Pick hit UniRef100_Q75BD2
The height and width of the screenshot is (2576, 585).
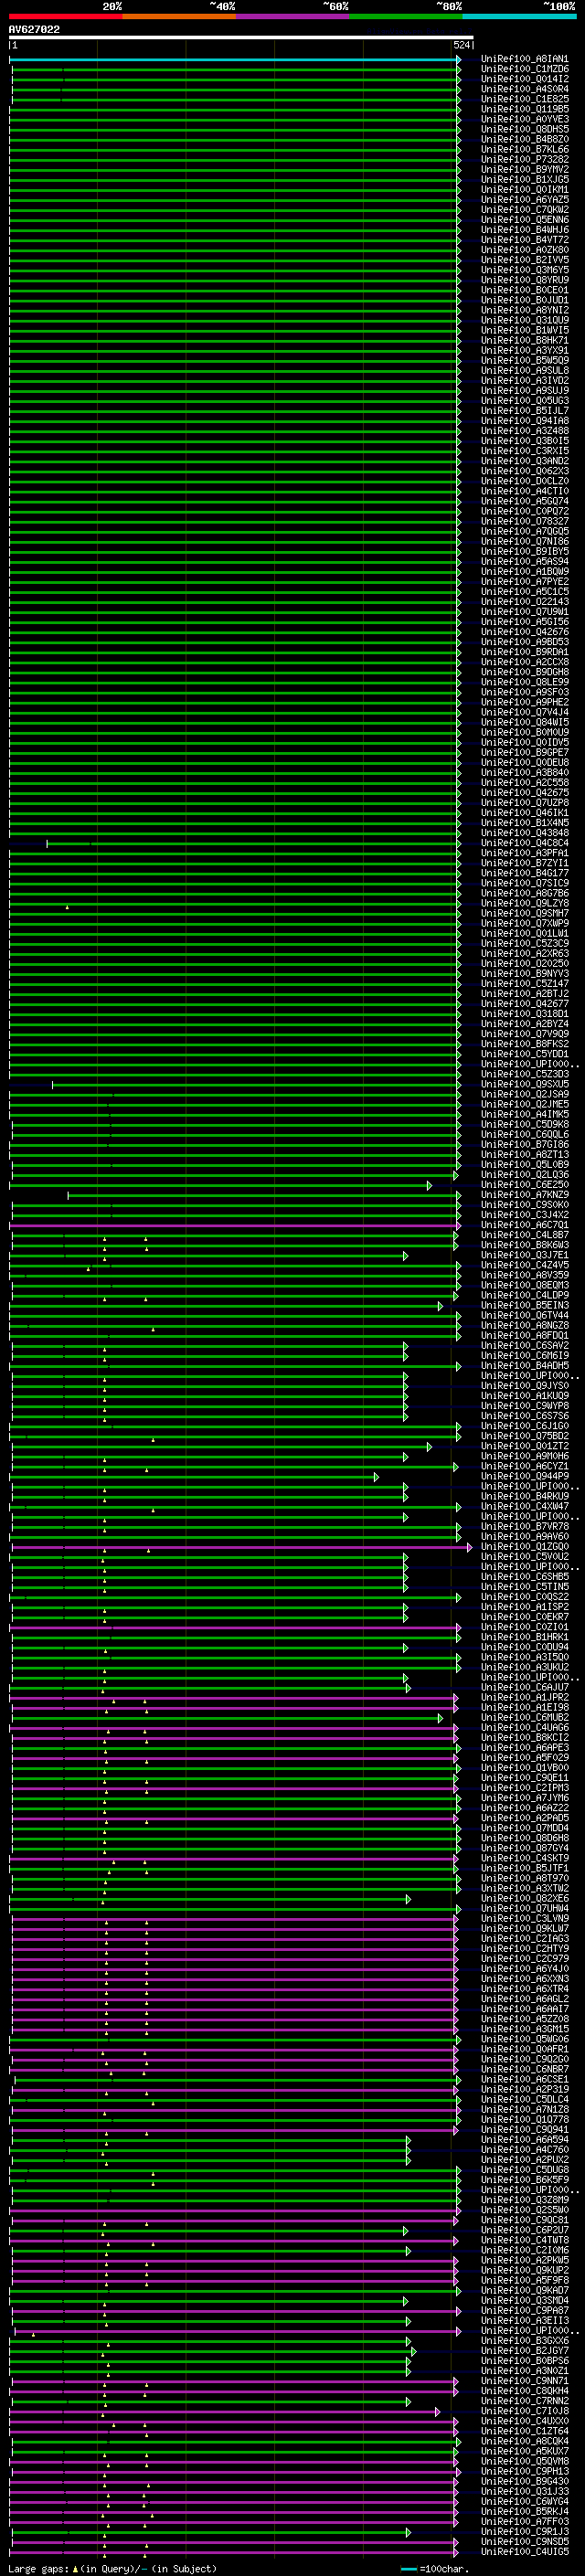point(525,1435)
